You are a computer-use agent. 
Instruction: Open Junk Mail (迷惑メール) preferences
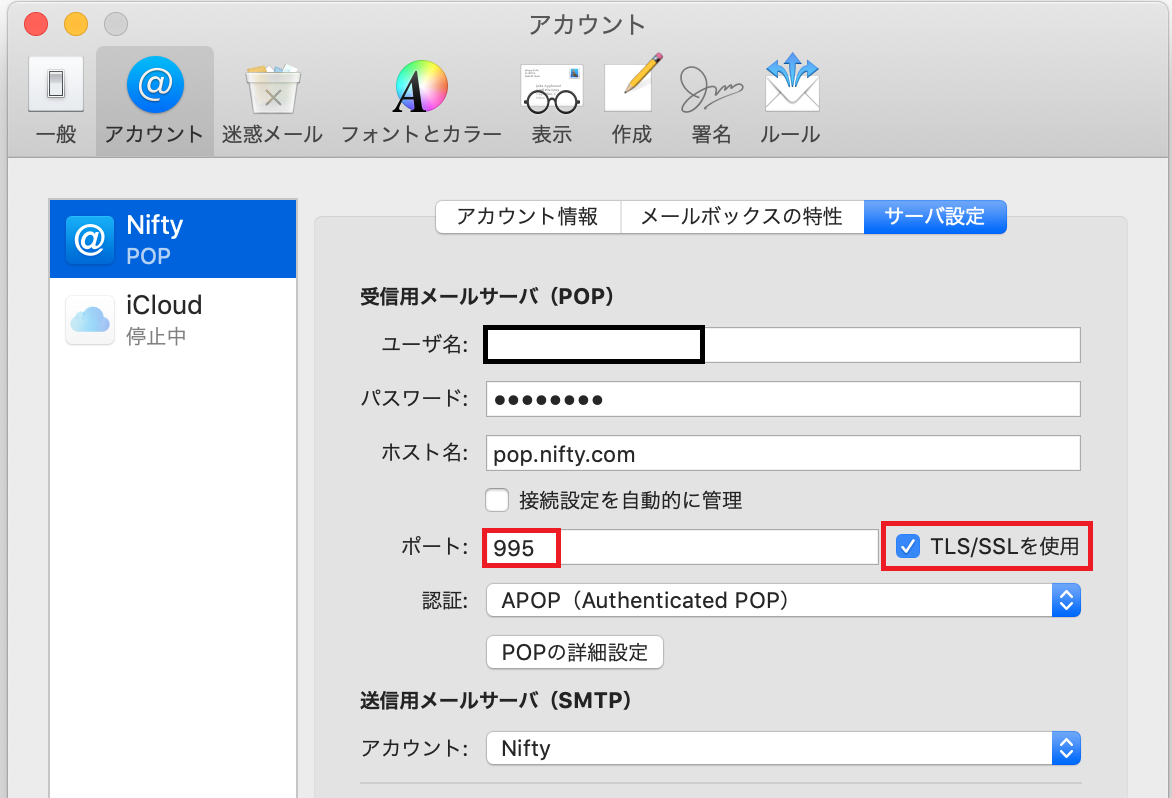272,100
